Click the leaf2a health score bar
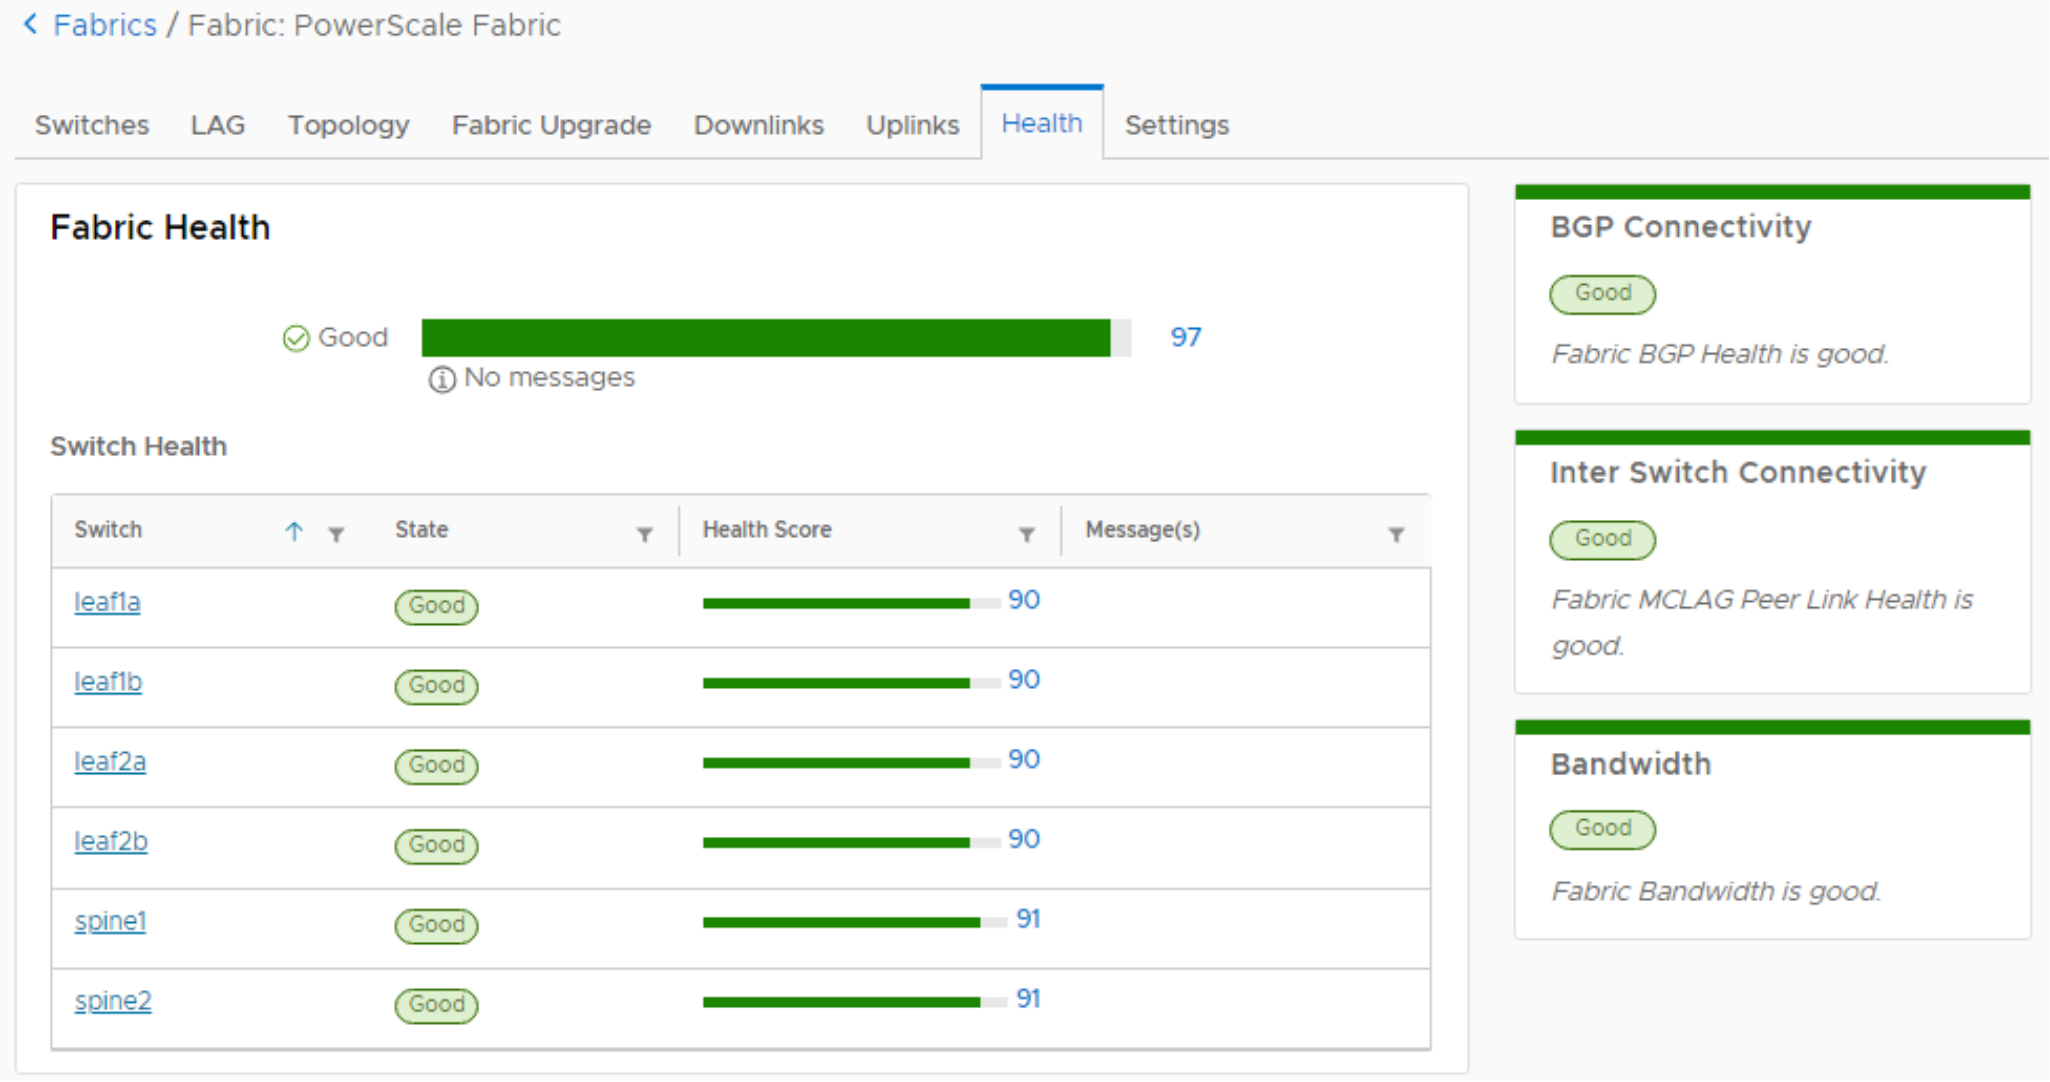Viewport: 2050px width, 1082px height. (x=851, y=763)
